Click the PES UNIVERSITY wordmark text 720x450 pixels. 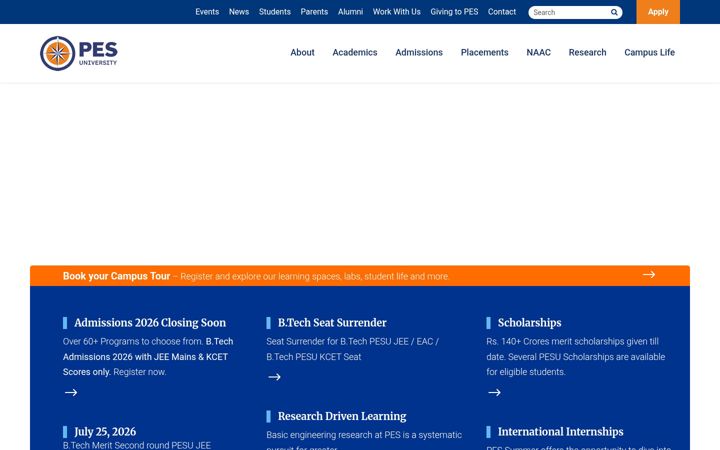pos(98,53)
